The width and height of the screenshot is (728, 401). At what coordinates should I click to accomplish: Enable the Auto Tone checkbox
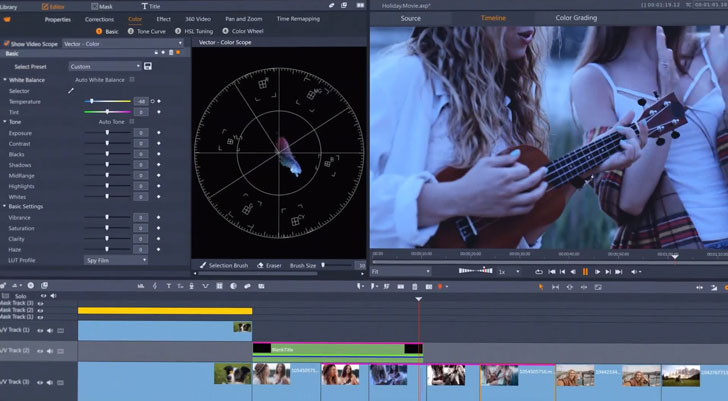(131, 122)
